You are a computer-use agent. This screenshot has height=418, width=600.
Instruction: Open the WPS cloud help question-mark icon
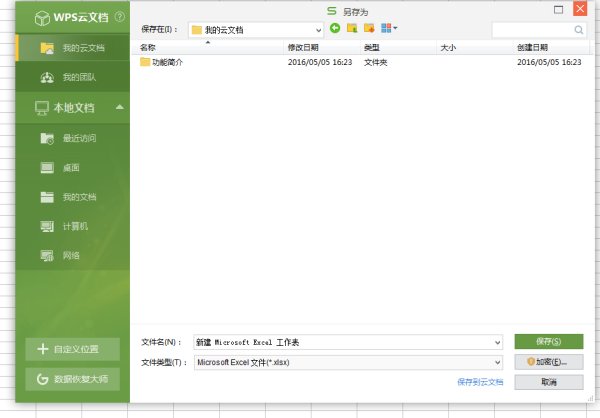(120, 17)
